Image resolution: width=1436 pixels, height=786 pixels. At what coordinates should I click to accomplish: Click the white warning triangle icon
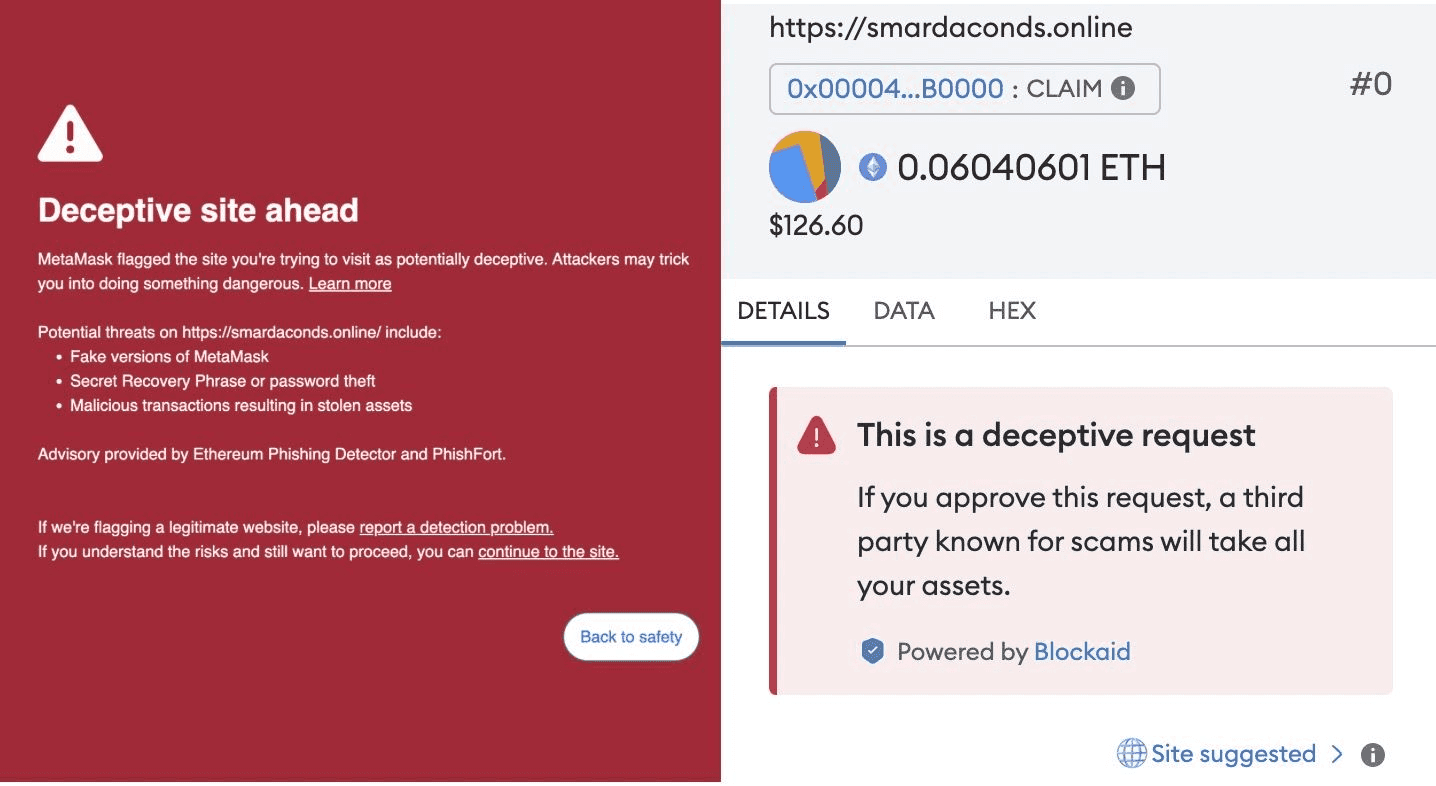coord(70,134)
